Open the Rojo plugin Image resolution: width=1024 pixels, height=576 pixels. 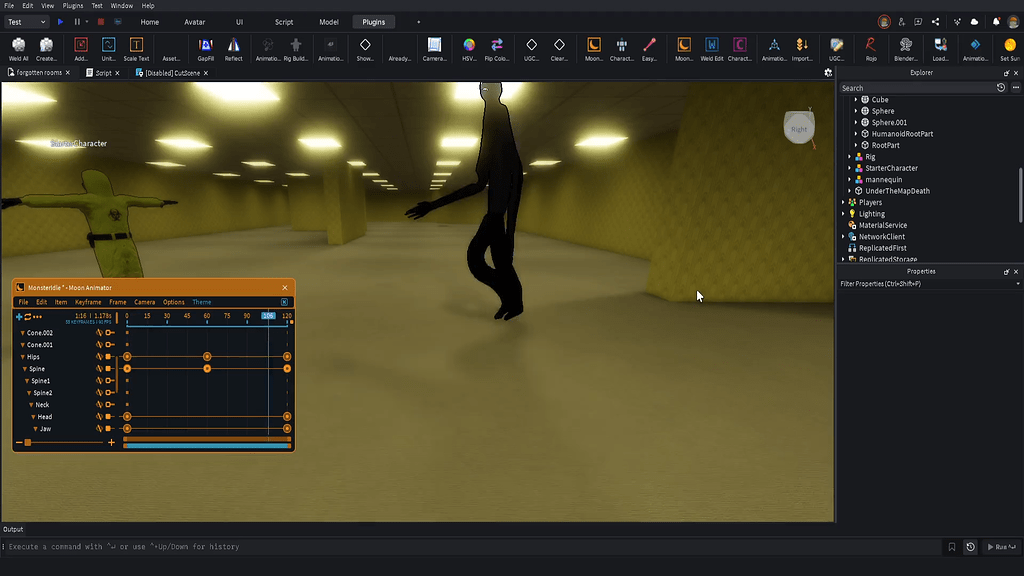[x=869, y=46]
